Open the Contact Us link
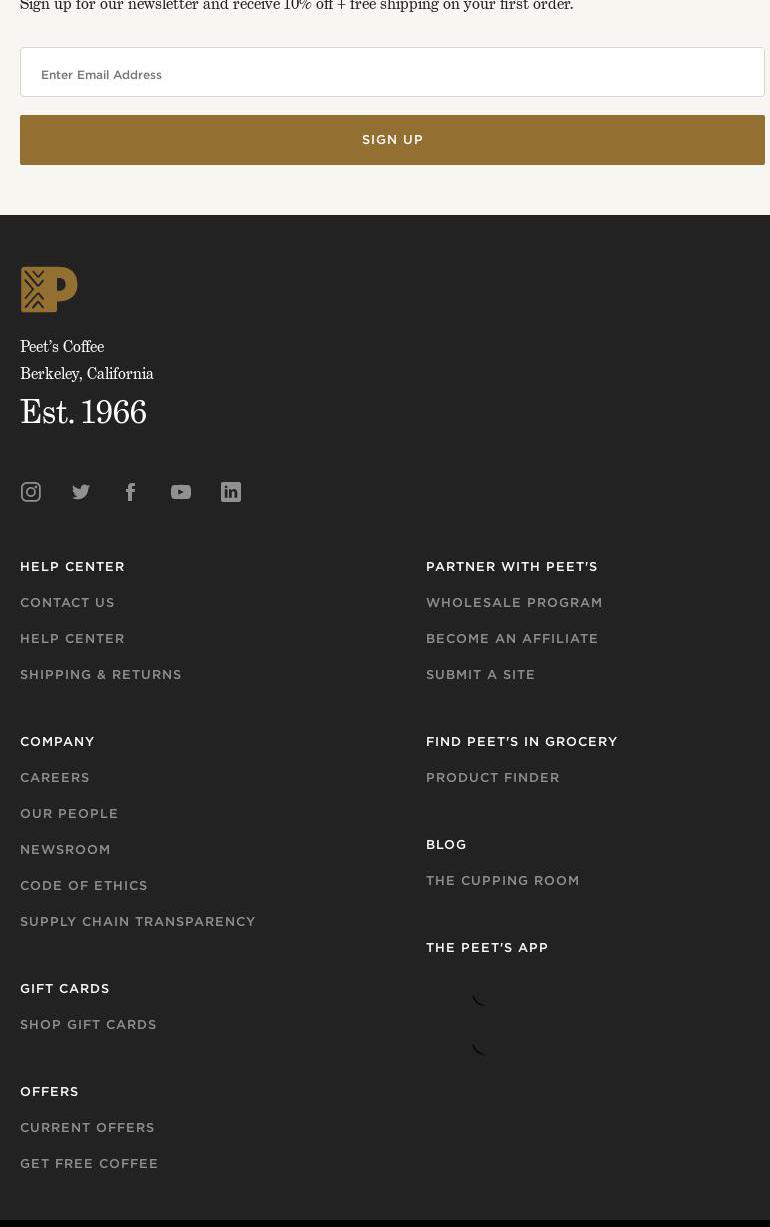Viewport: 770px width, 1227px height. point(67,602)
